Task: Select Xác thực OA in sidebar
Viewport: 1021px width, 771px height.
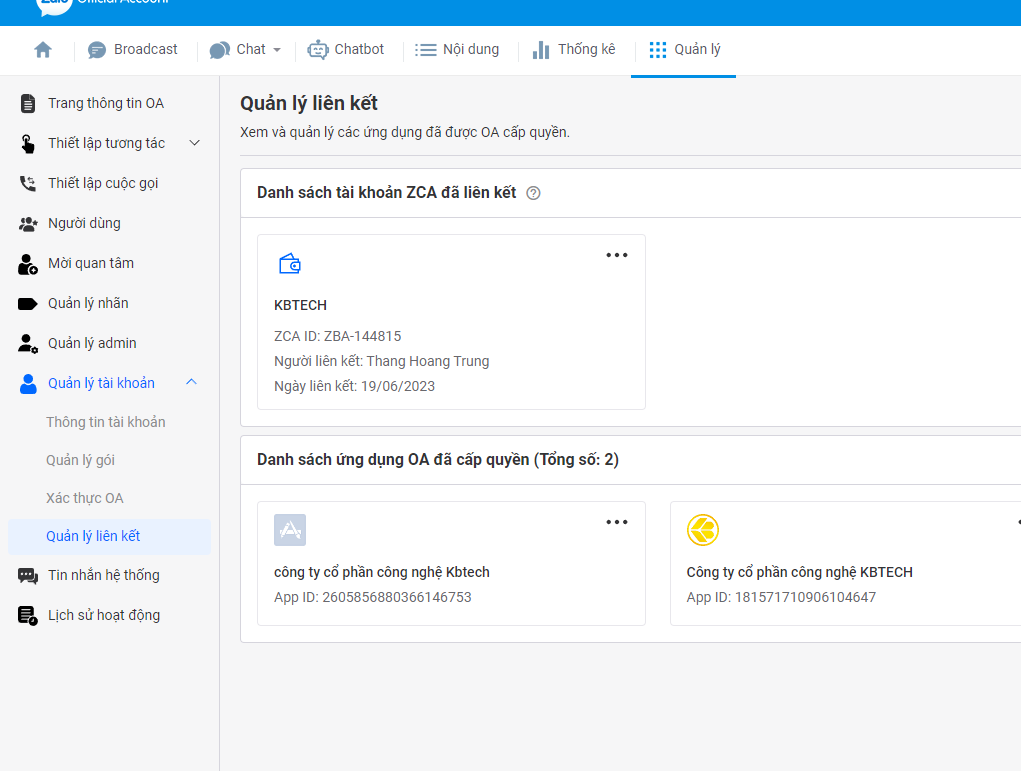Action: click(x=85, y=498)
